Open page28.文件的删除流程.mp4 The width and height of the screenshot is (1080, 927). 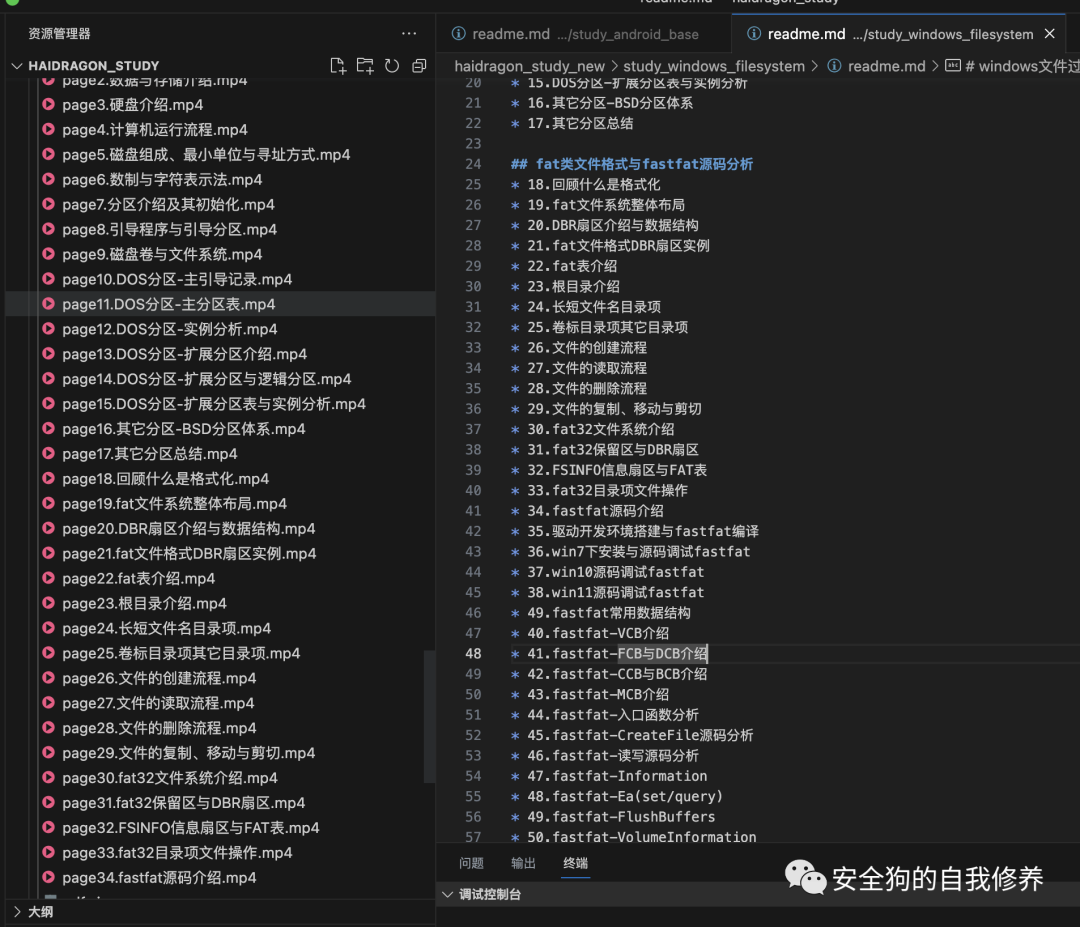pyautogui.click(x=159, y=728)
